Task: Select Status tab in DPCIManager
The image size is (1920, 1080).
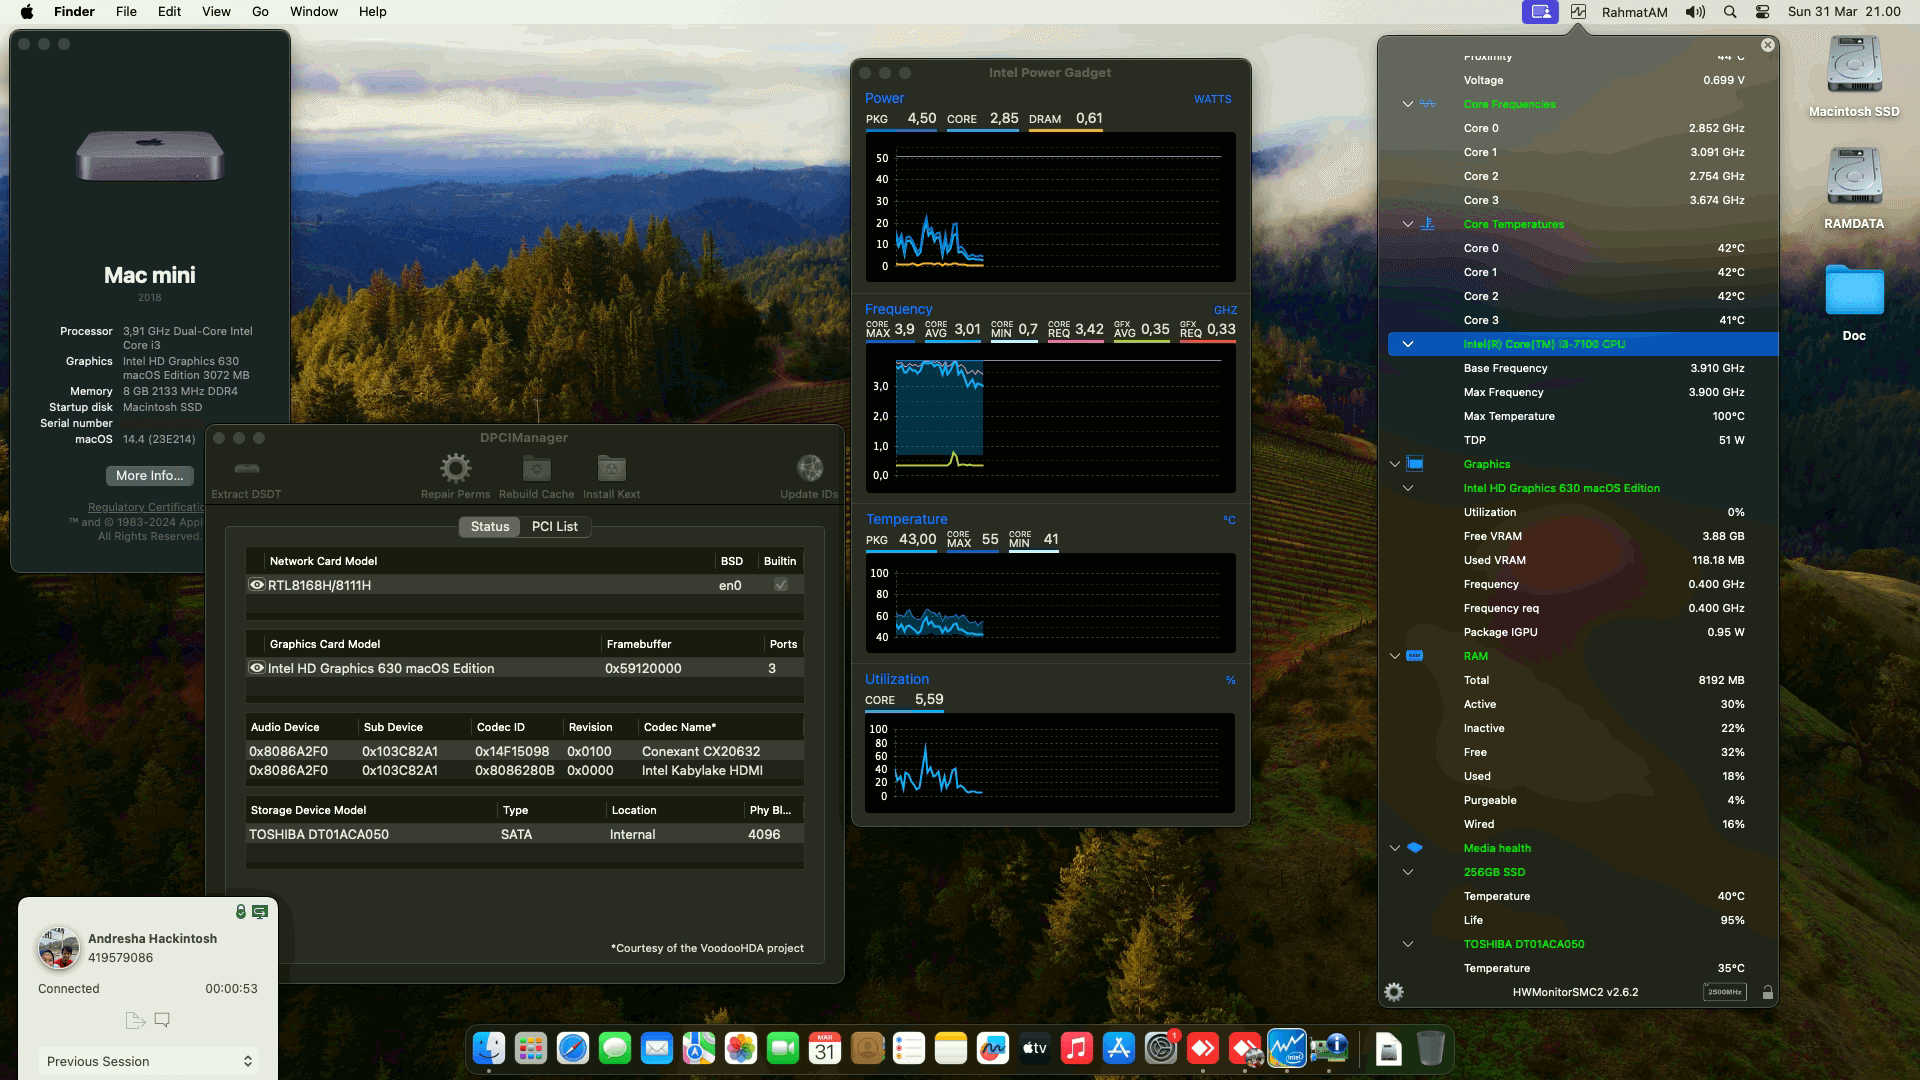Action: [x=490, y=526]
